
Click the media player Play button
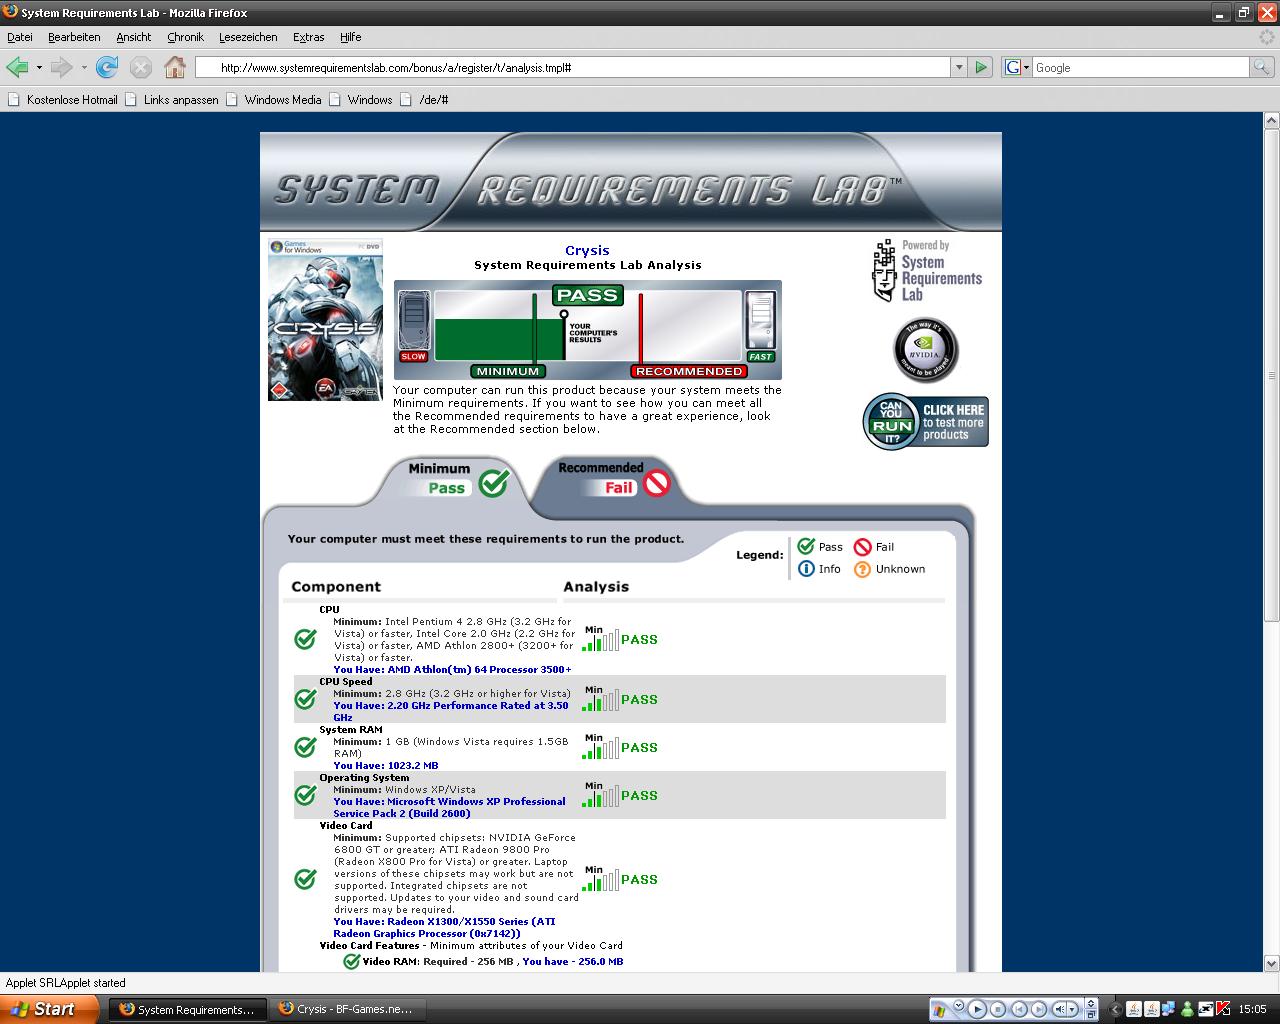tap(977, 1009)
